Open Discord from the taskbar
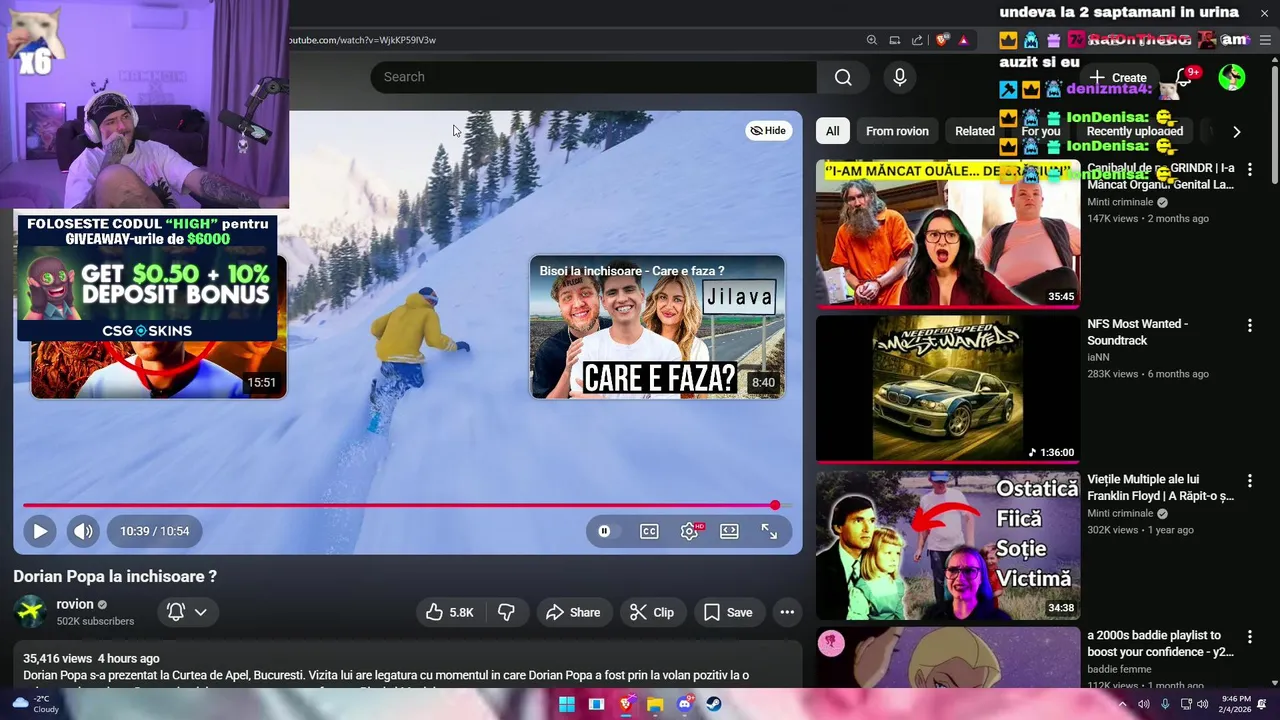The width and height of the screenshot is (1280, 720). 685,704
